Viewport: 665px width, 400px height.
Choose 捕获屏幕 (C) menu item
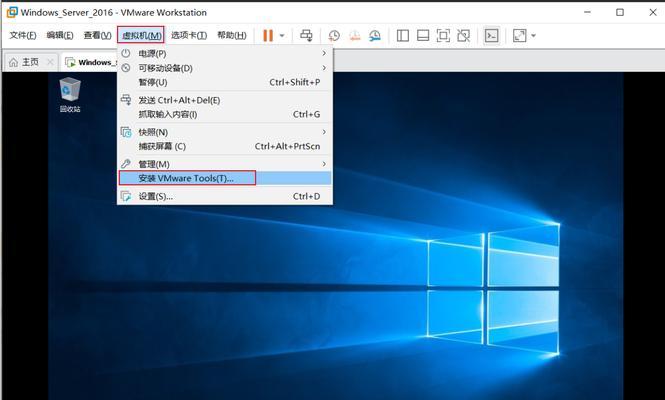225,146
